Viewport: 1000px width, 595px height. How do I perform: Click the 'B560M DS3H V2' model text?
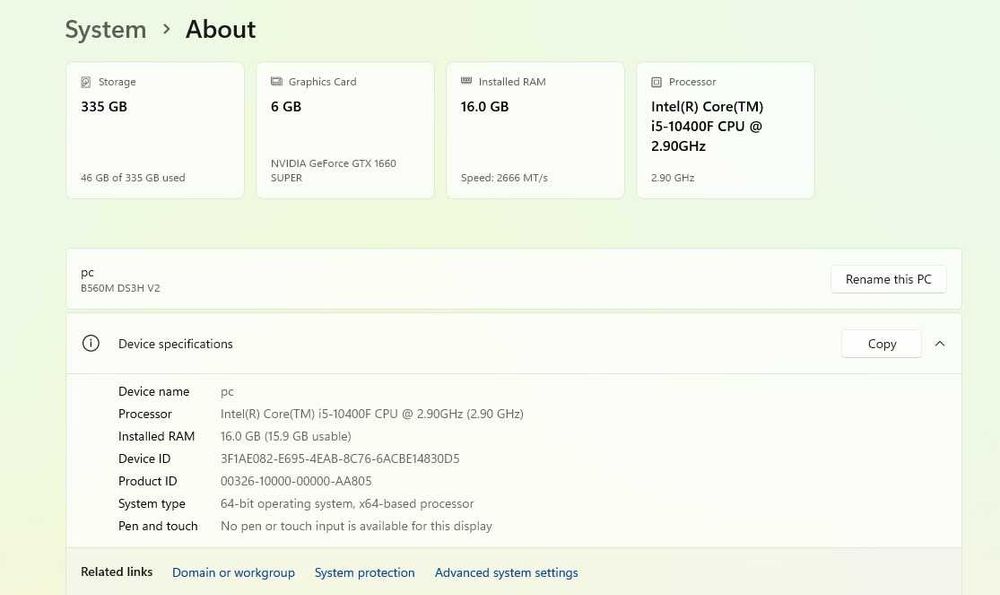[x=121, y=288]
